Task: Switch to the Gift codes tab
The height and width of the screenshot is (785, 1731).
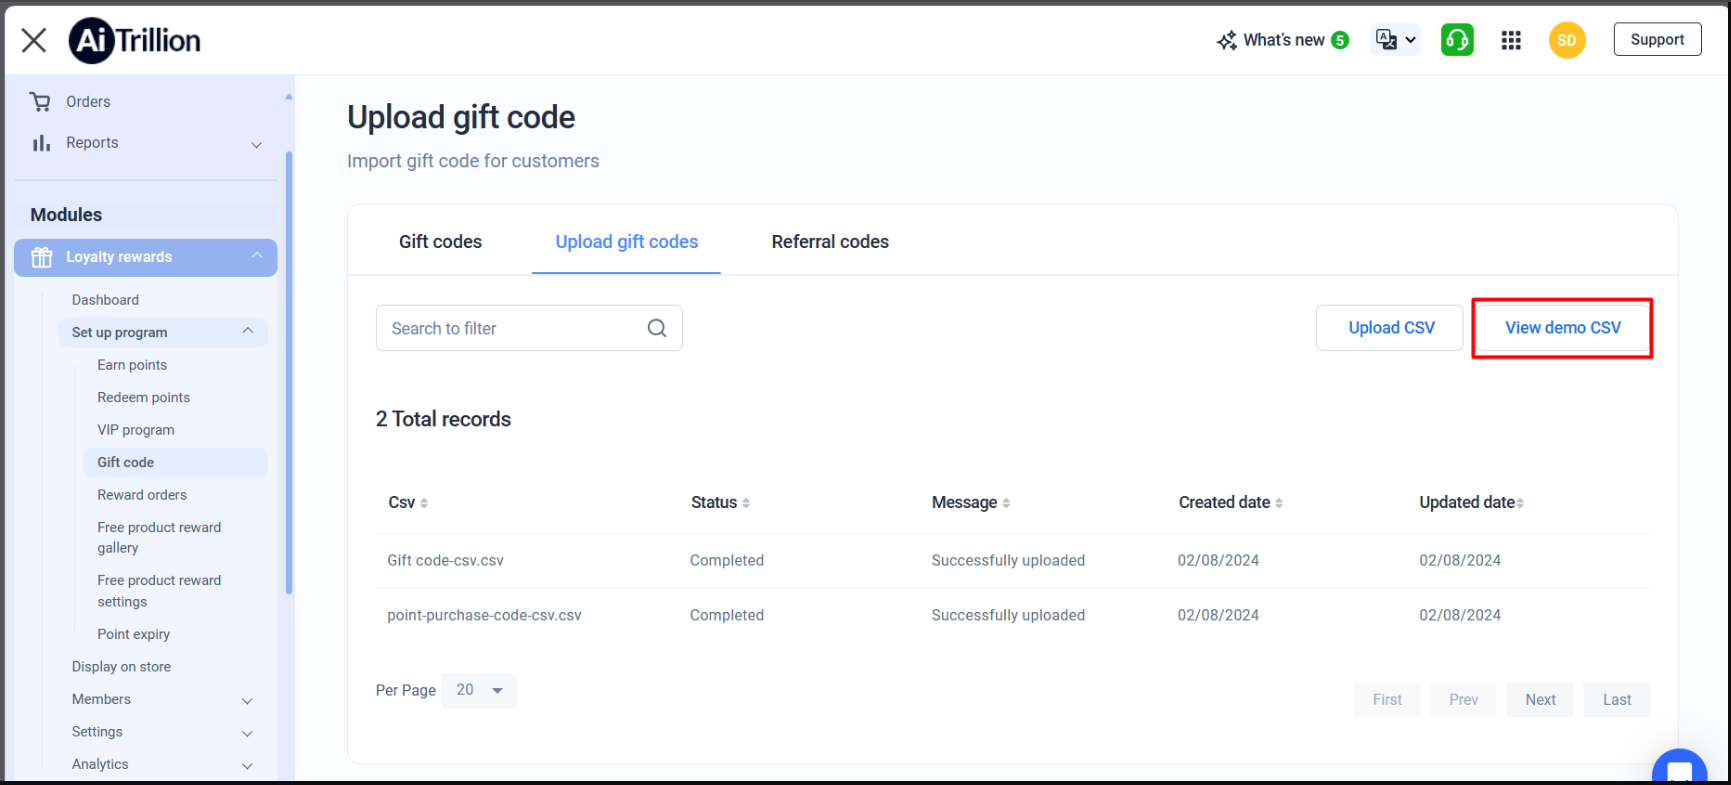Action: tap(440, 242)
